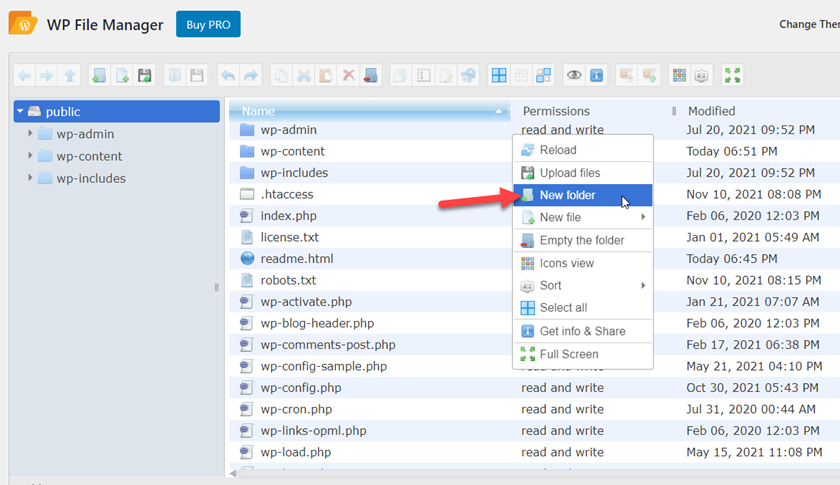The height and width of the screenshot is (485, 840).
Task: Select the wp-cron.php file row
Action: click(x=535, y=409)
